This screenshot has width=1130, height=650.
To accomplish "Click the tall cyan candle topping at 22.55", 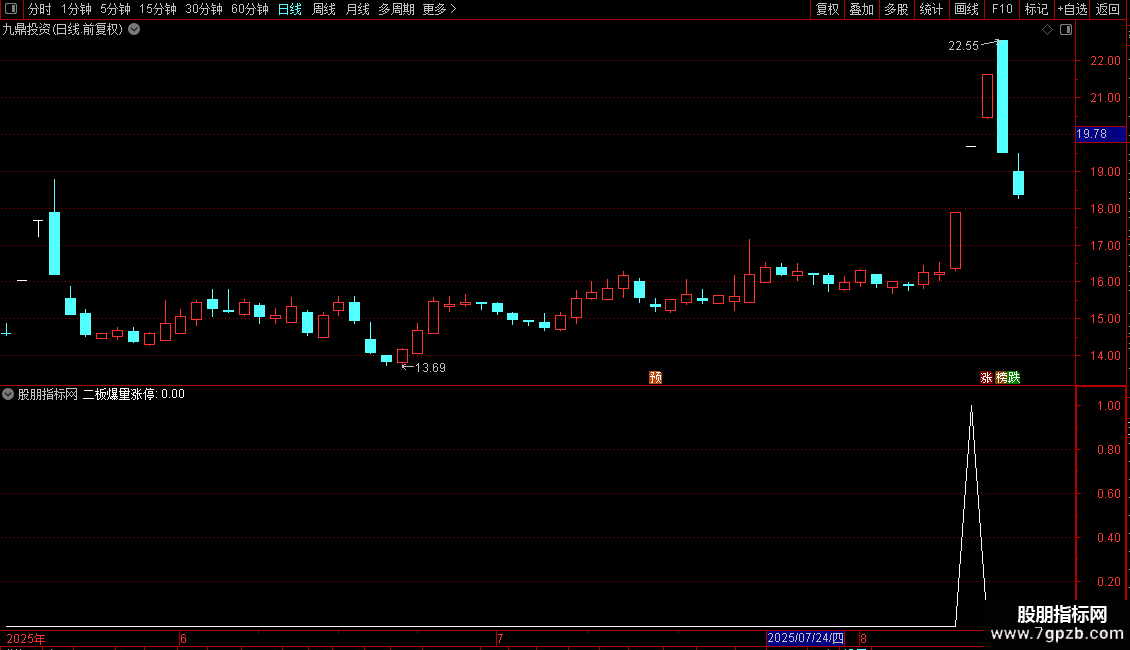I will tap(1002, 97).
